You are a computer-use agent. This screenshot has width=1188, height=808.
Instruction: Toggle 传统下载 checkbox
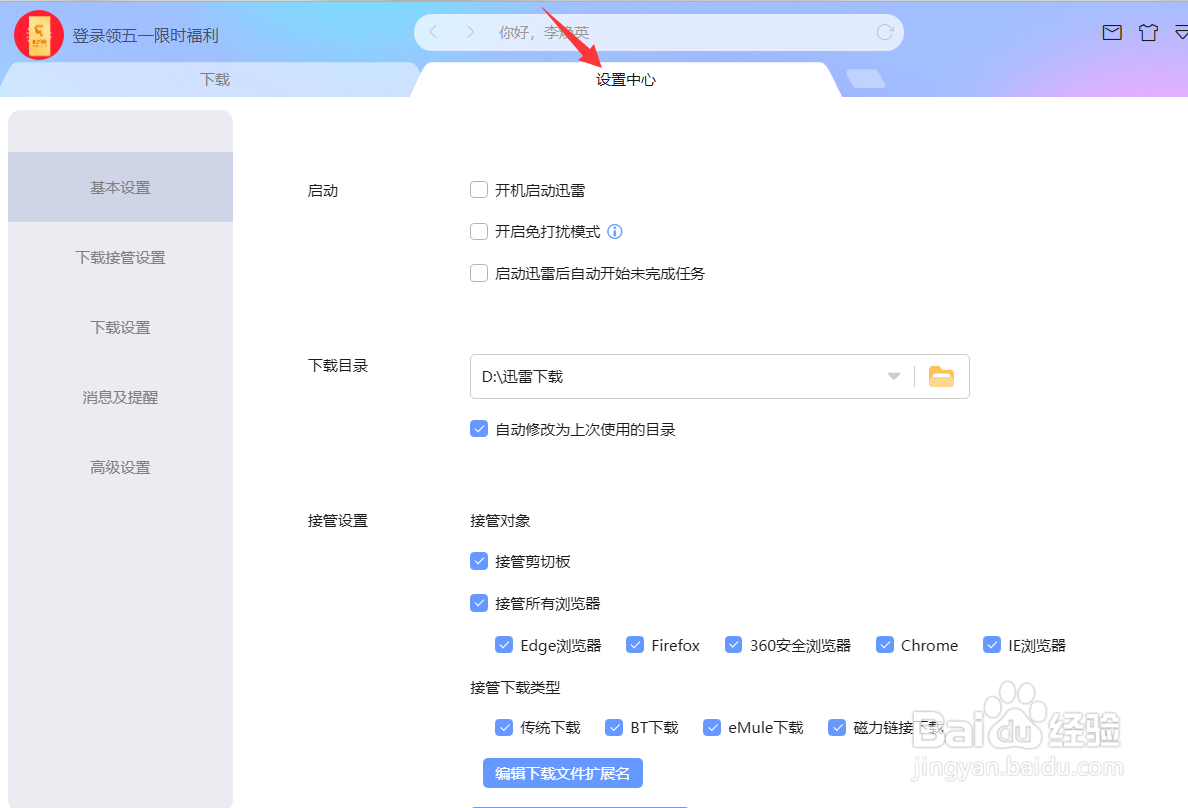point(504,728)
